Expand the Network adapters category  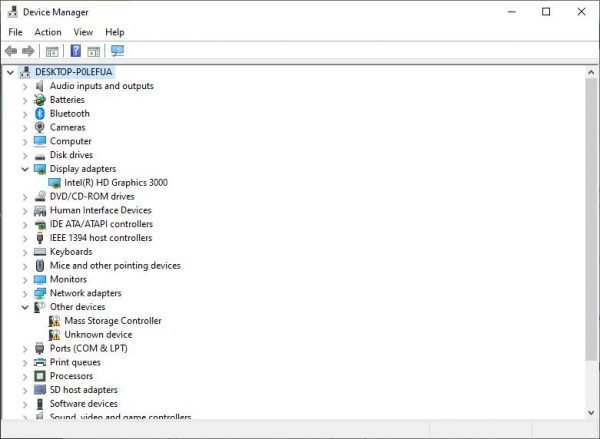tap(25, 293)
